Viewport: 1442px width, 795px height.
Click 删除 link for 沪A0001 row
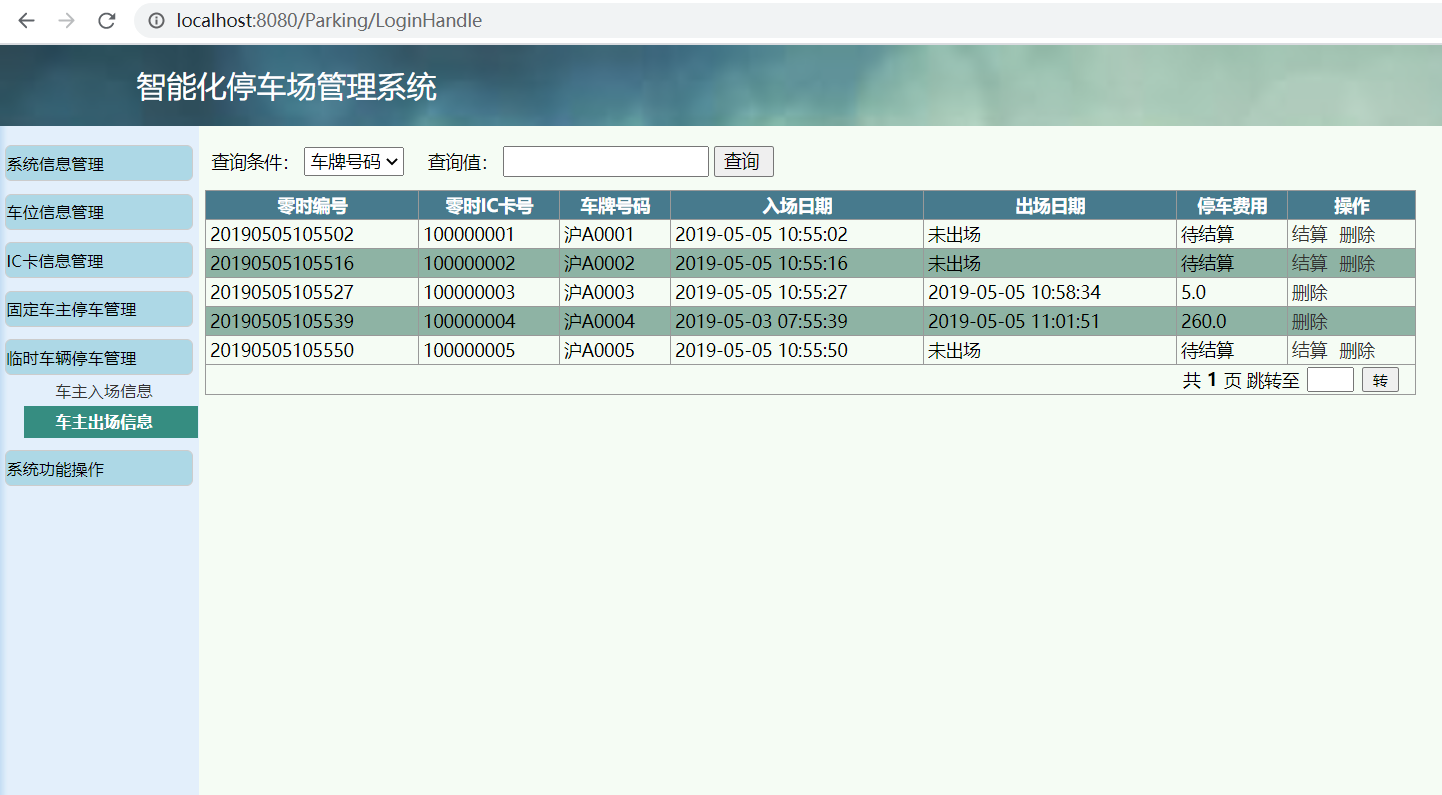click(x=1357, y=234)
